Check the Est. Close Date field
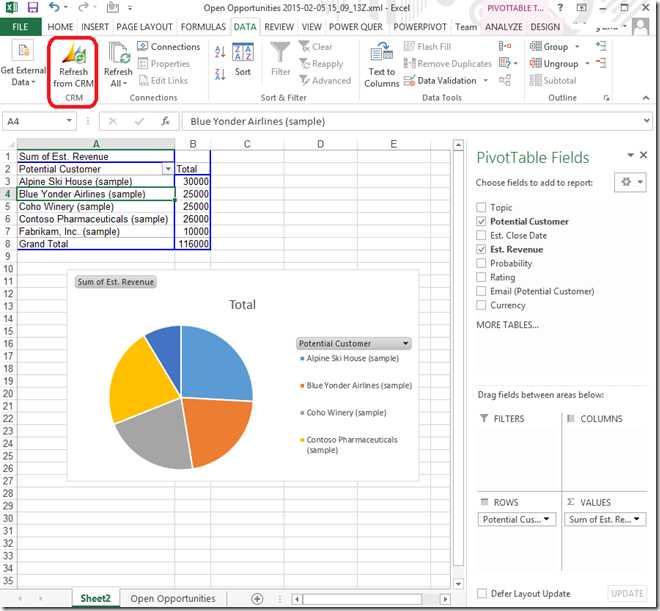 point(481,235)
